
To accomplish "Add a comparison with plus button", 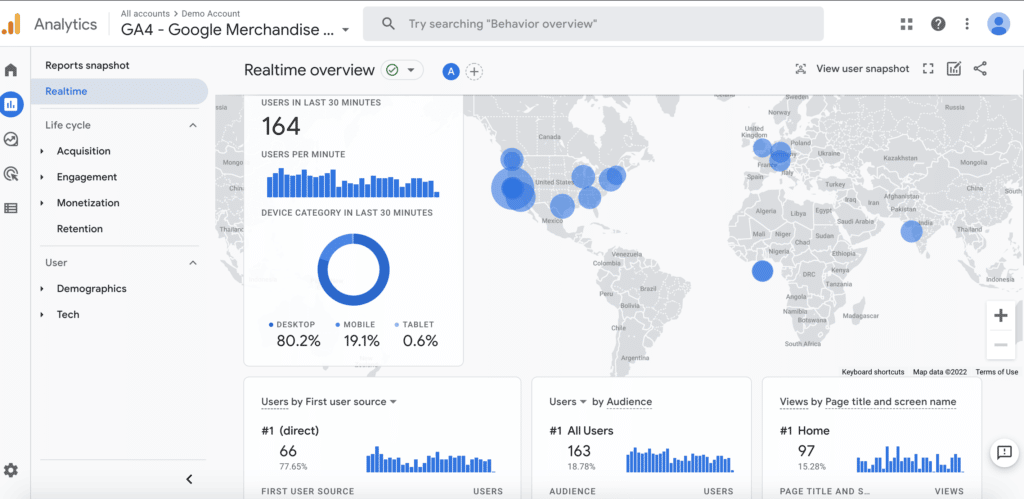I will pos(474,71).
